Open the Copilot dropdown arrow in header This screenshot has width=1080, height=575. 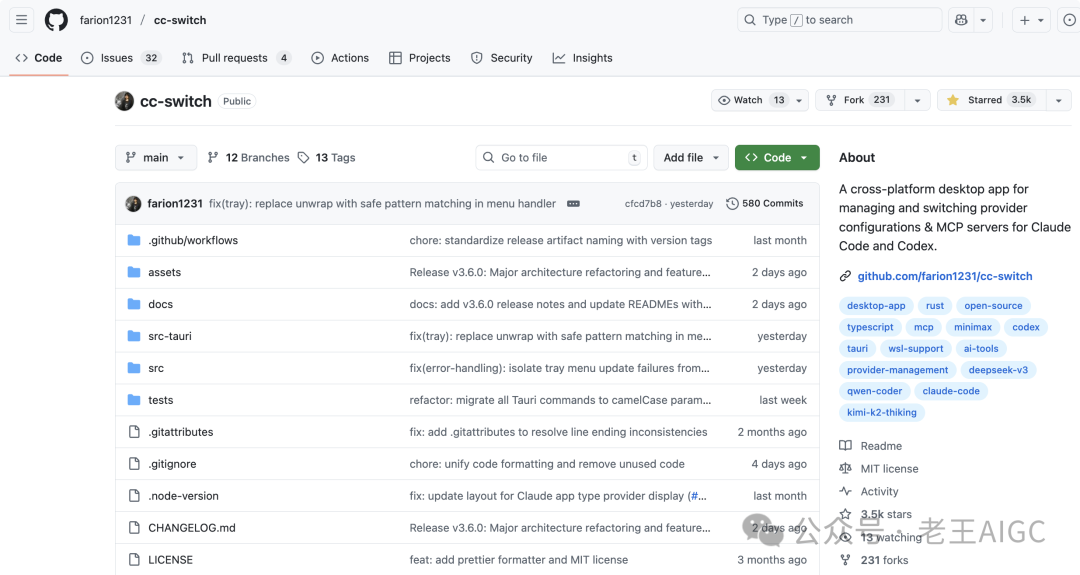(983, 20)
